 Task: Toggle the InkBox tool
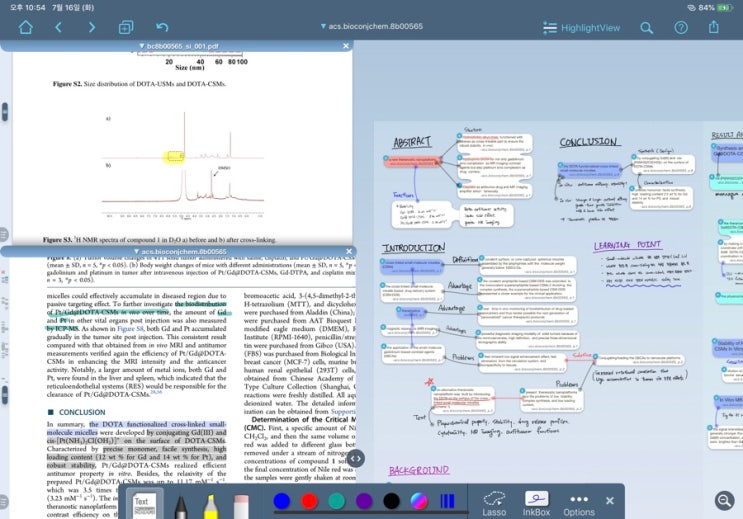(536, 503)
